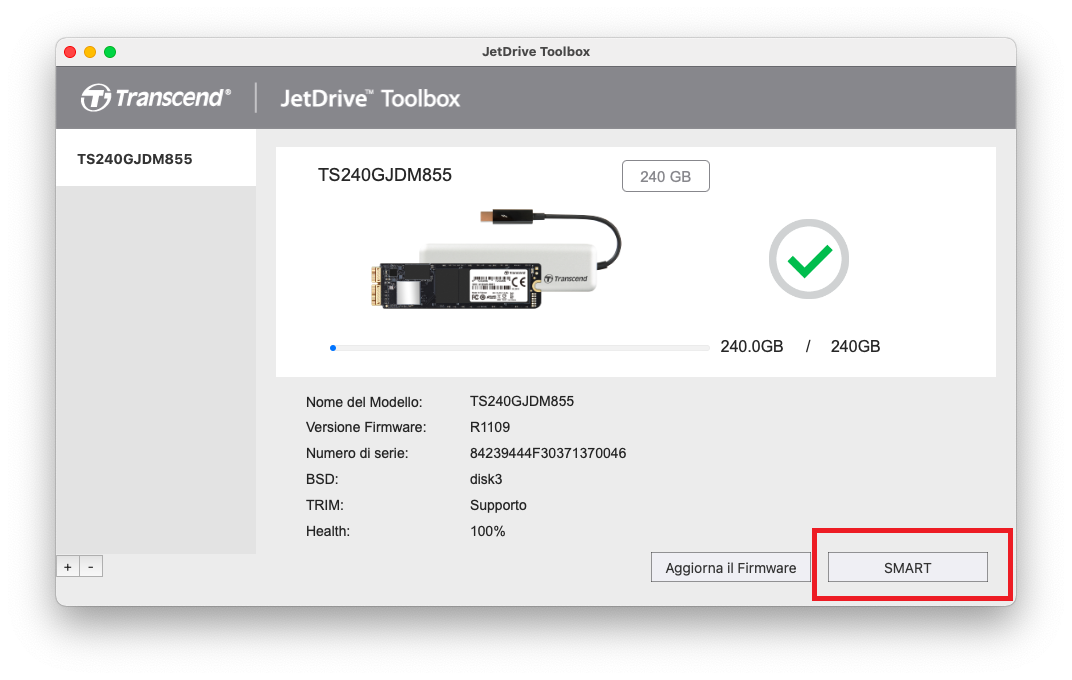This screenshot has width=1072, height=680.
Task: Remove drive with the minus button
Action: click(91, 567)
